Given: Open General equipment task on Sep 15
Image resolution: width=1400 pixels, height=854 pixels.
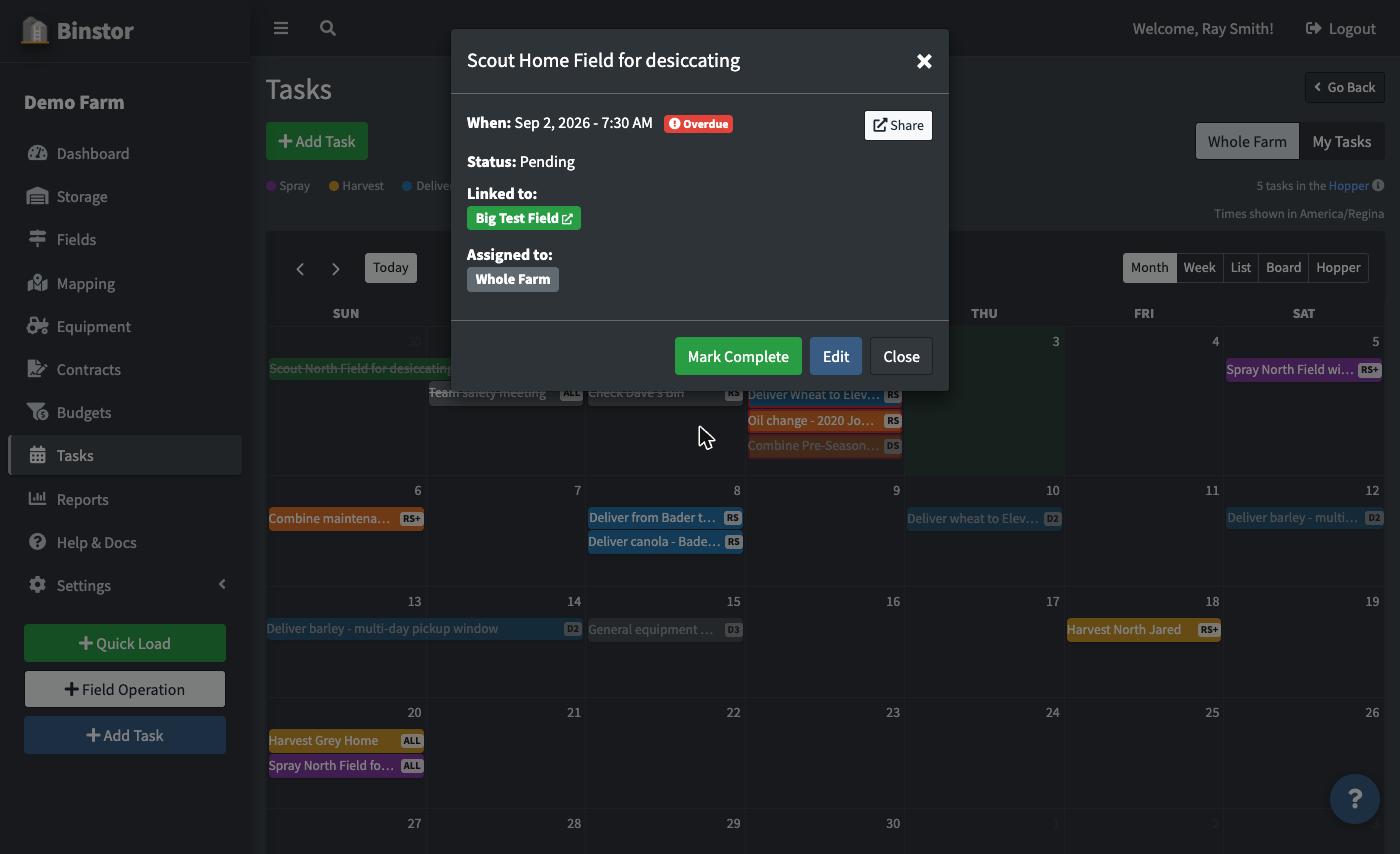Looking at the screenshot, I should coord(665,629).
